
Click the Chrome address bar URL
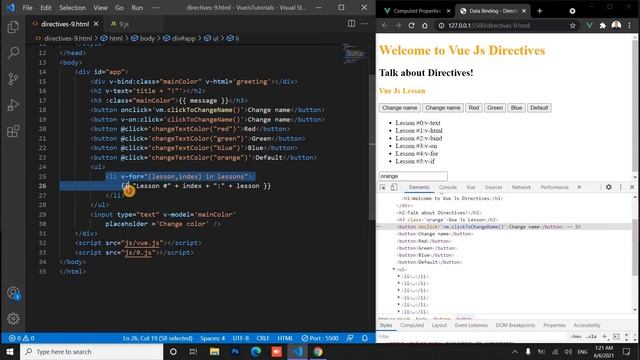pos(489,25)
